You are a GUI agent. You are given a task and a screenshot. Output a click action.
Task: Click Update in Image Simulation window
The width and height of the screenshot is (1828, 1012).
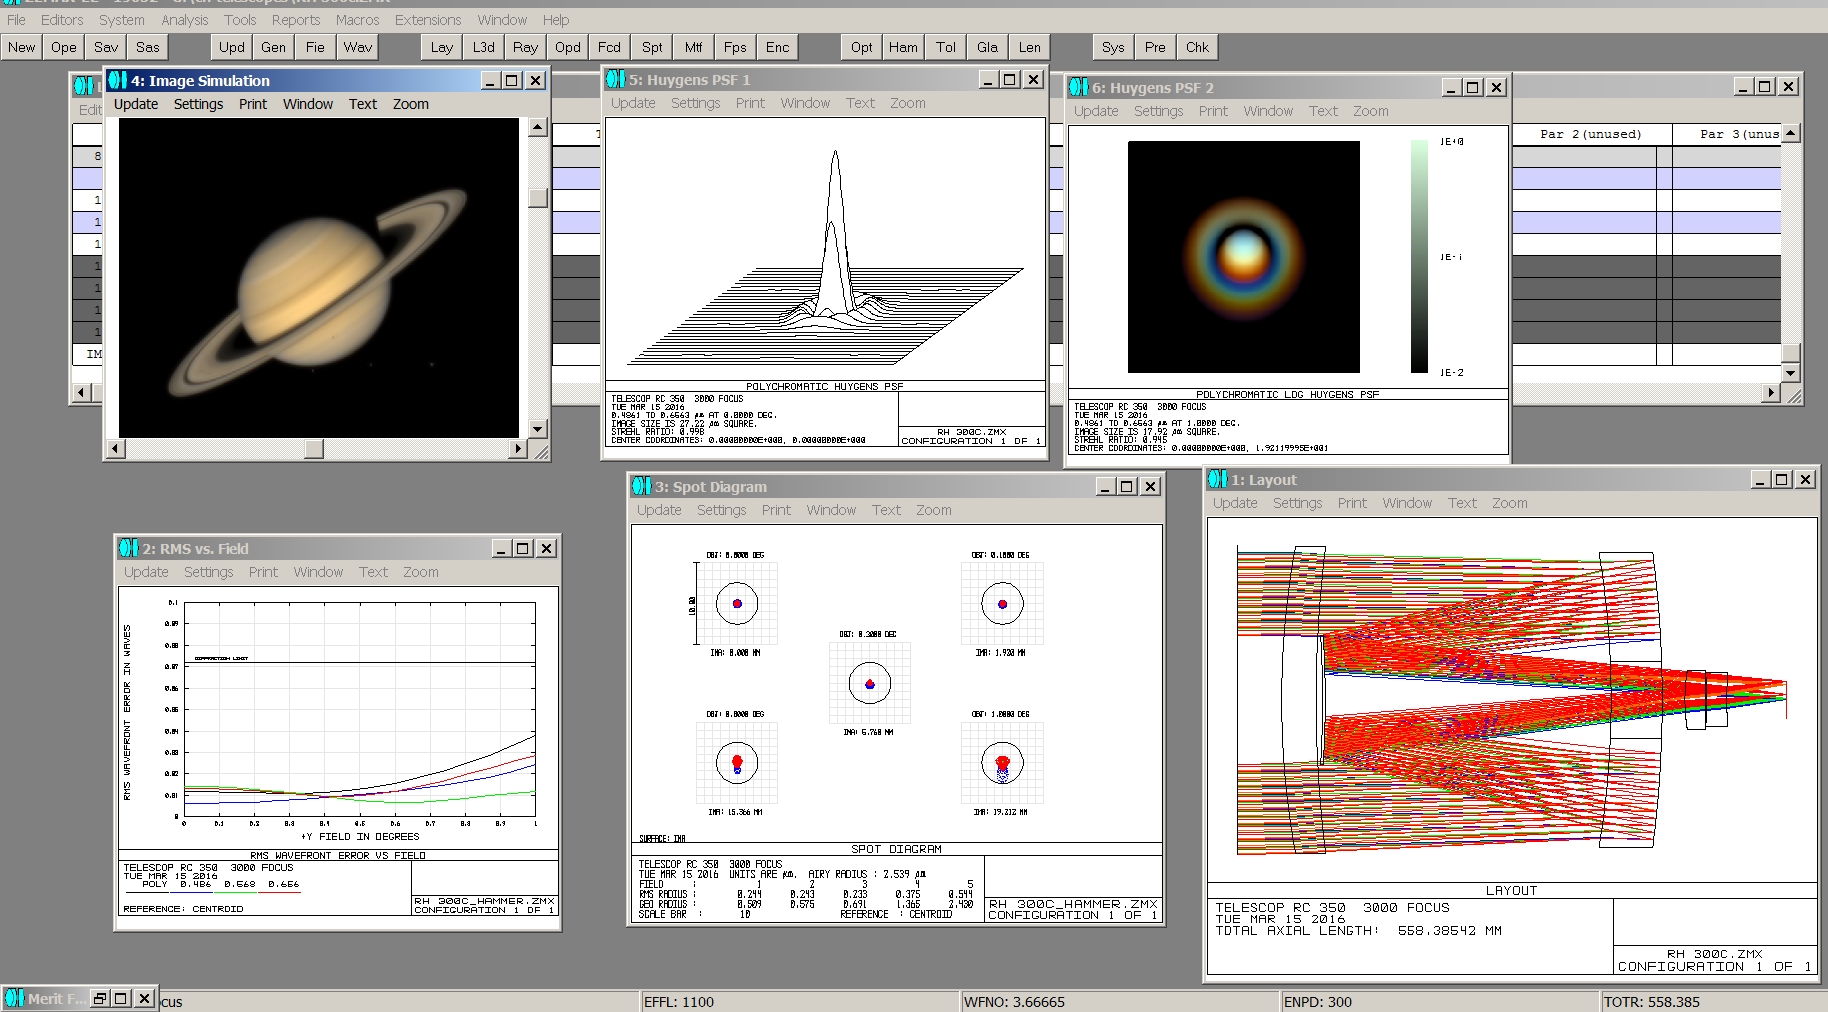(136, 104)
